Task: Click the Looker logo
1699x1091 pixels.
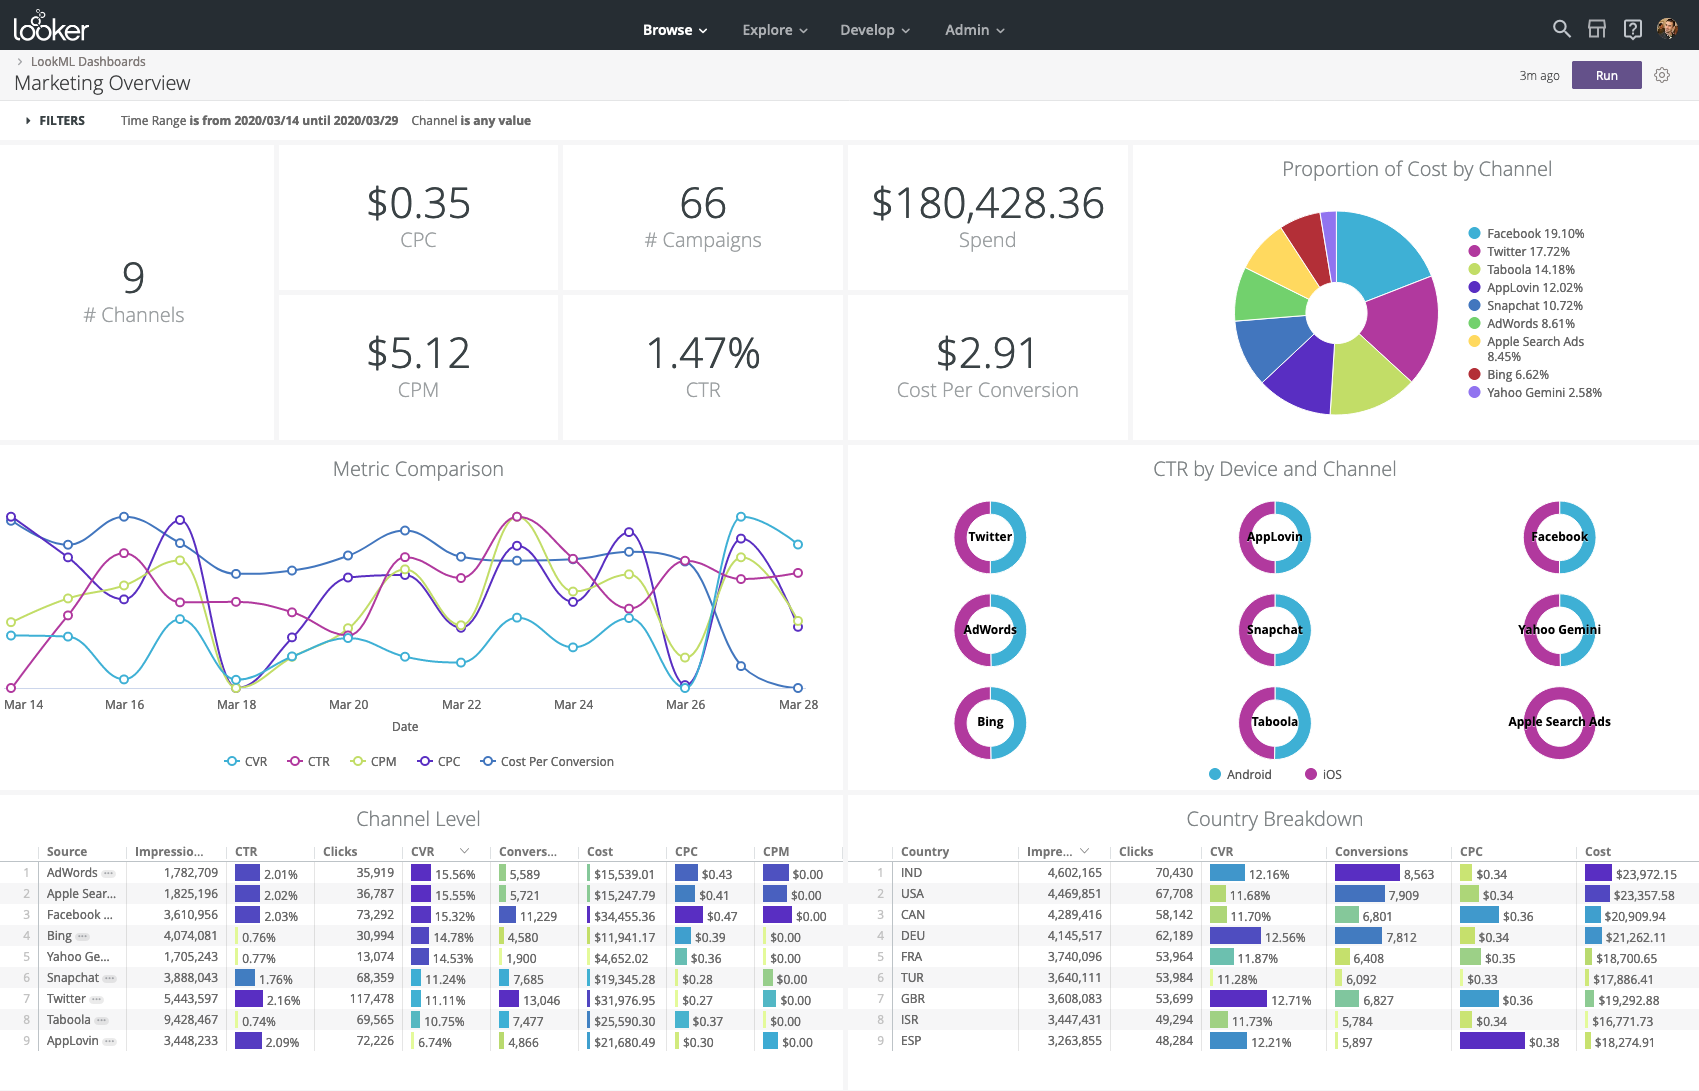Action: pyautogui.click(x=48, y=27)
